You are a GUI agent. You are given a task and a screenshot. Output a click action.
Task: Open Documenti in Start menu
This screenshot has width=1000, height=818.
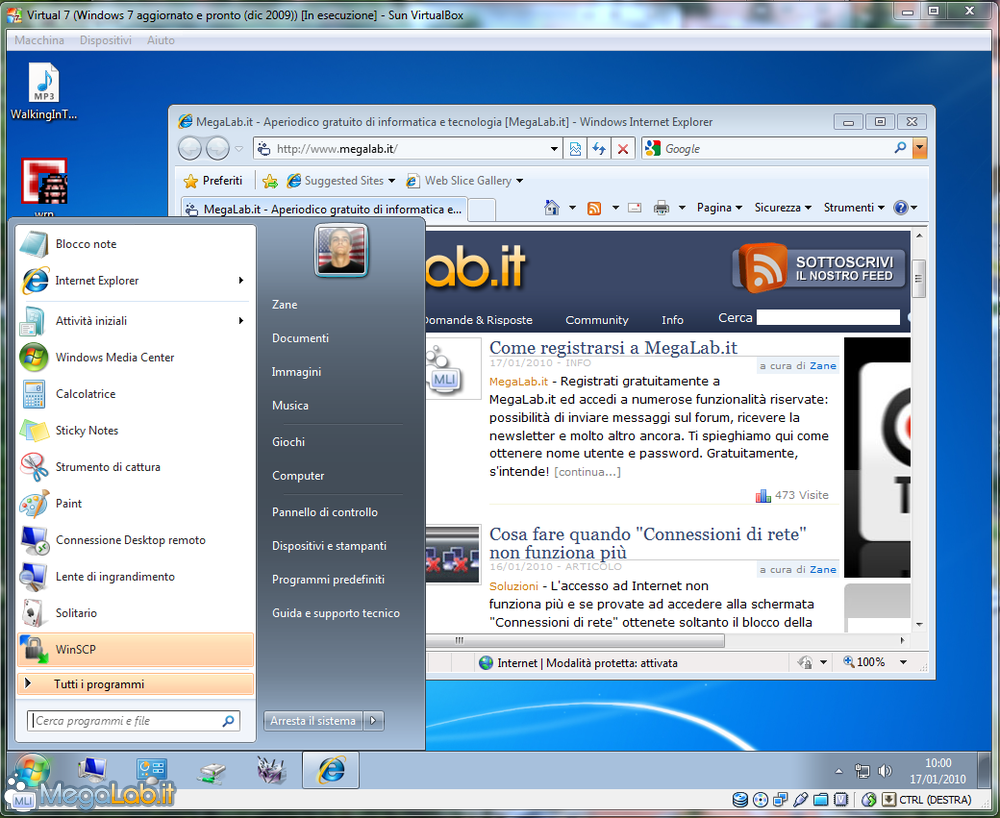pyautogui.click(x=300, y=339)
